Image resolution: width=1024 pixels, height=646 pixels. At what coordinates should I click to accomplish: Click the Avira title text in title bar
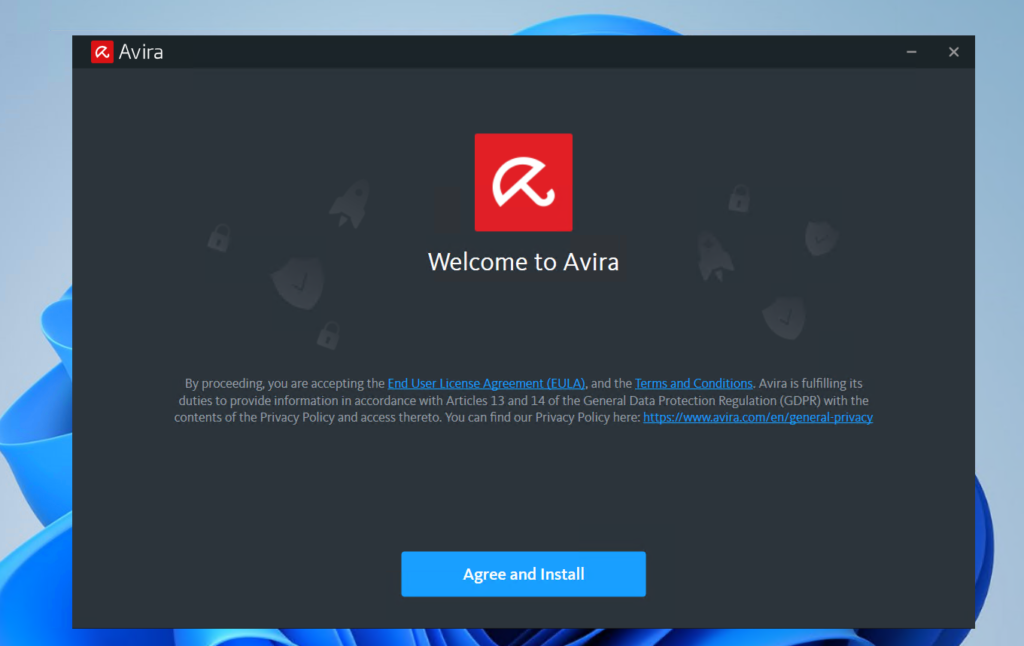coord(141,52)
